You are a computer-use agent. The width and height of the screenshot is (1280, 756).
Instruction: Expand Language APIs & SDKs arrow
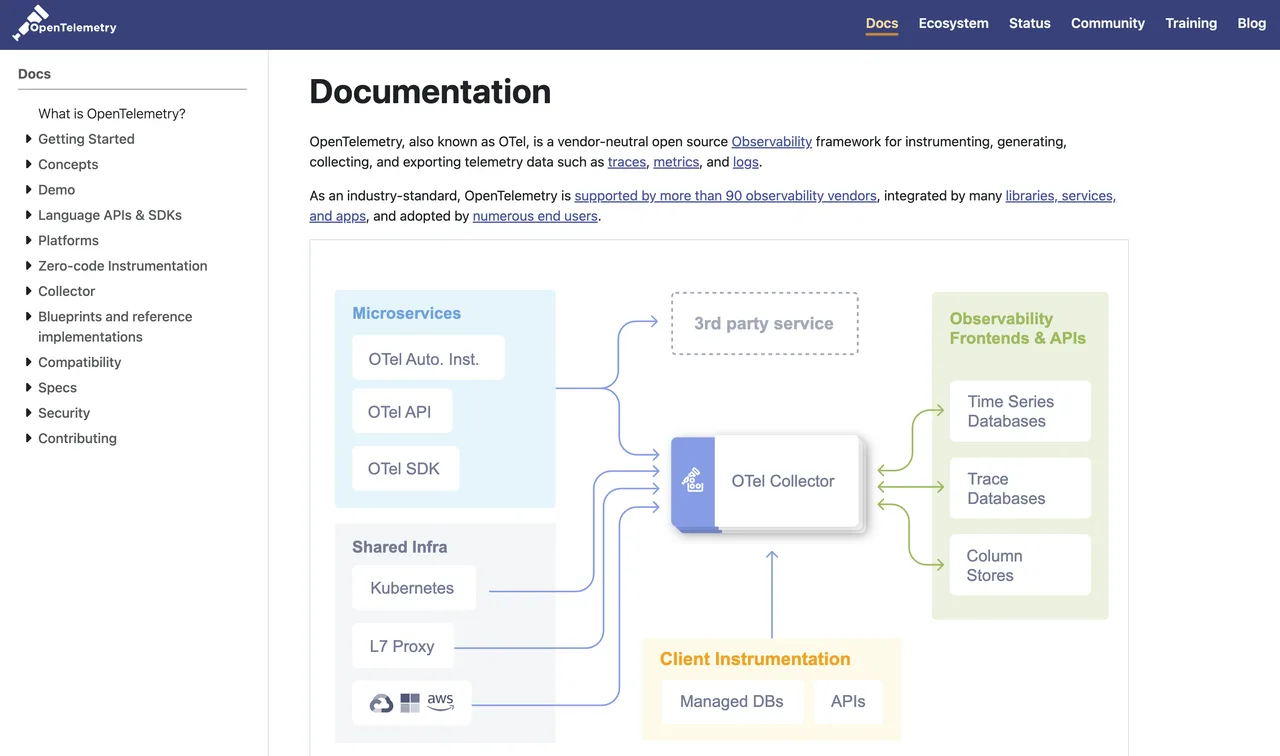[28, 215]
